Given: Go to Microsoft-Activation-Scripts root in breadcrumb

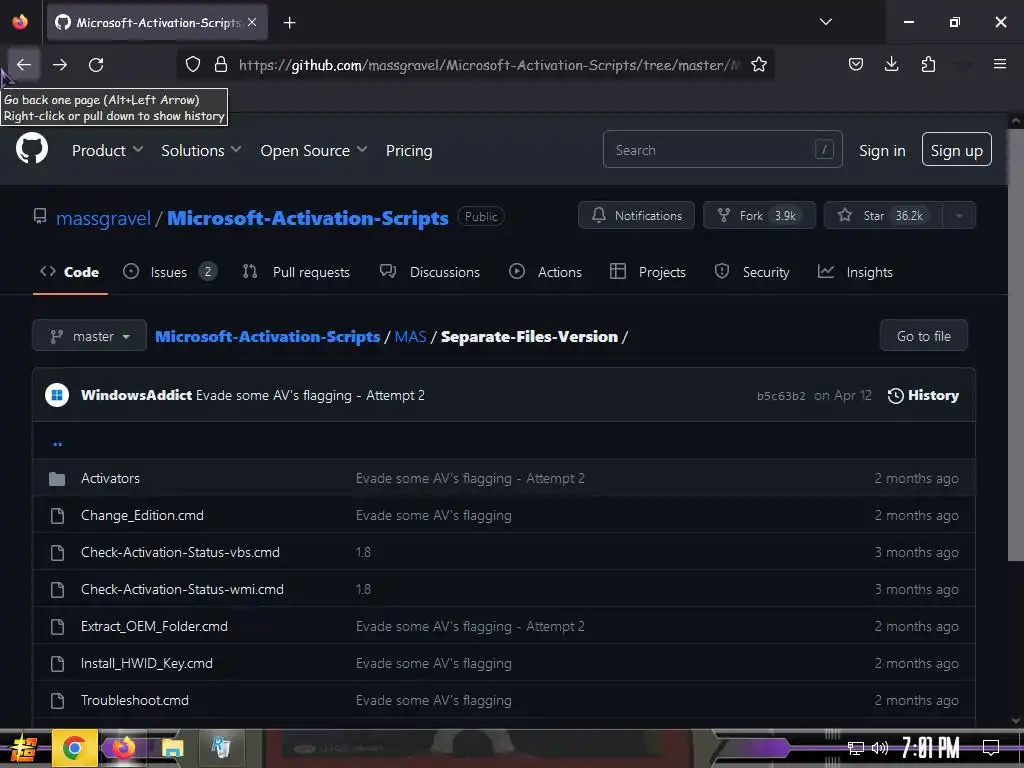Looking at the screenshot, I should pos(267,336).
